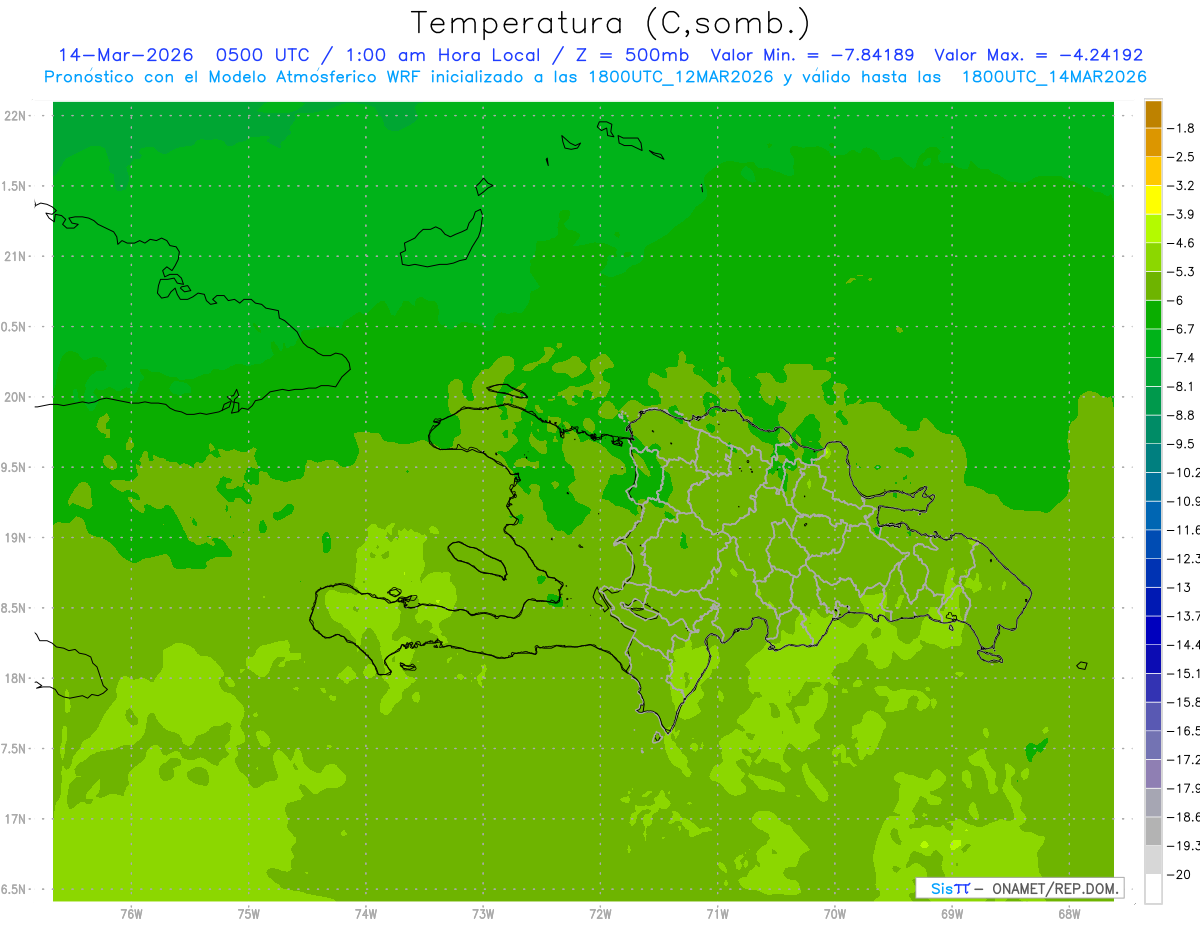Click the '76W' longitude axis label
Screen dimensions: 1200x927
(x=131, y=914)
